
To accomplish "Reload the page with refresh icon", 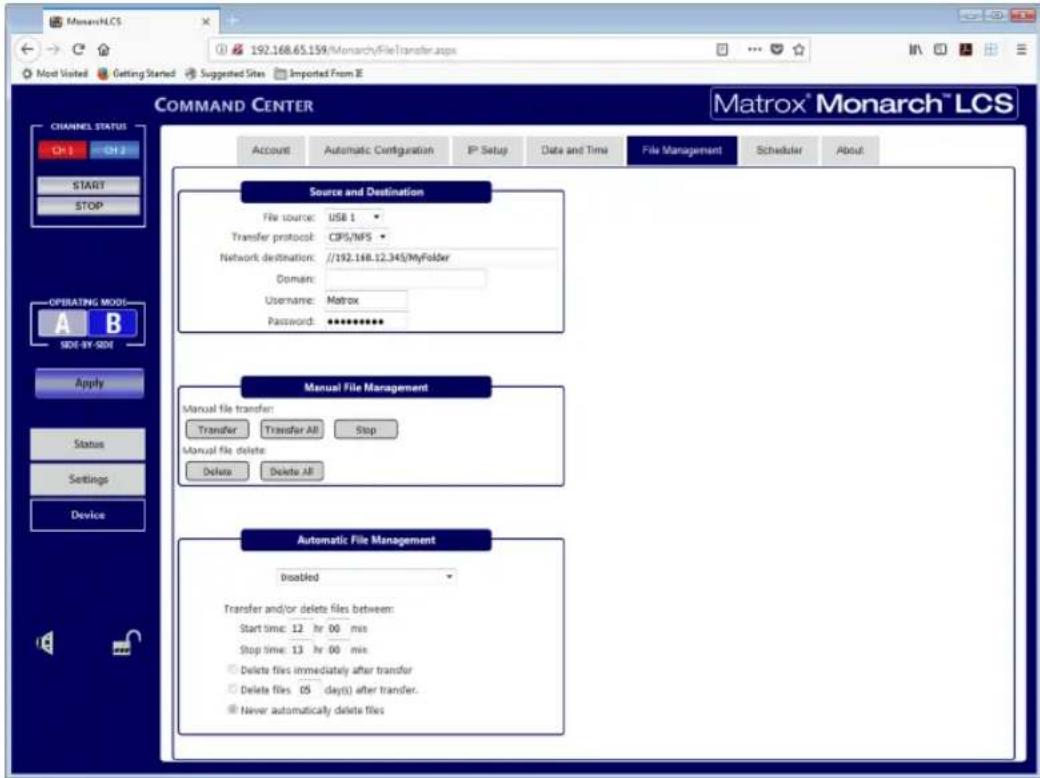I will [x=78, y=50].
